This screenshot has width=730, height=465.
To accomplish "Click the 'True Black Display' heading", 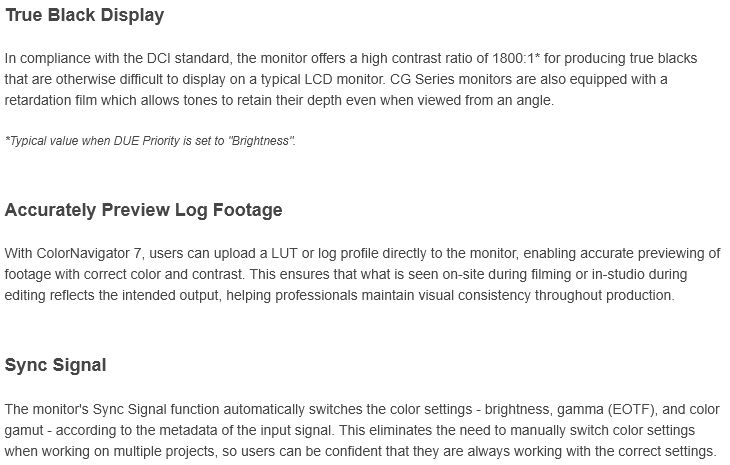I will (x=84, y=16).
